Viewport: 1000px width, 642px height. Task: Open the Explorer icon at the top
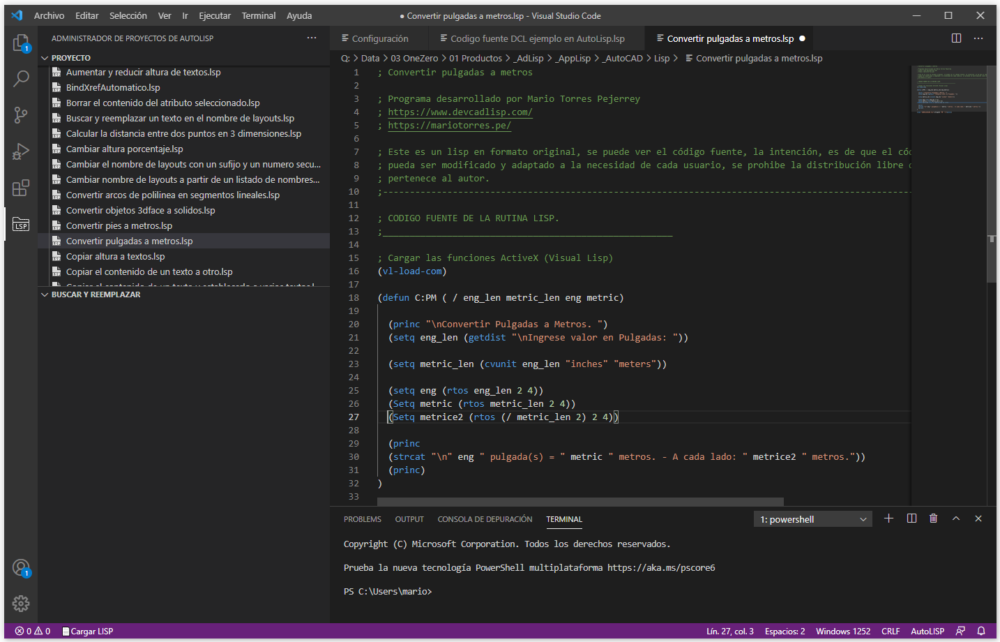[x=22, y=44]
